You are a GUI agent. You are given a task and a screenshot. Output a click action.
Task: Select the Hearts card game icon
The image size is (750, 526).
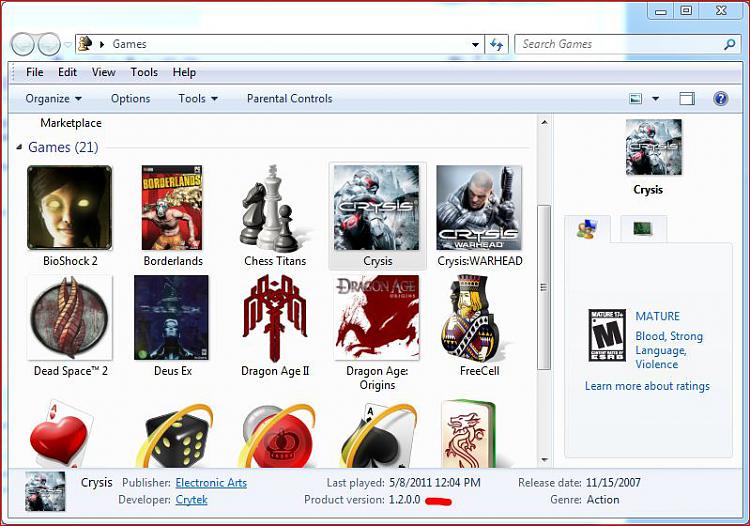click(61, 434)
